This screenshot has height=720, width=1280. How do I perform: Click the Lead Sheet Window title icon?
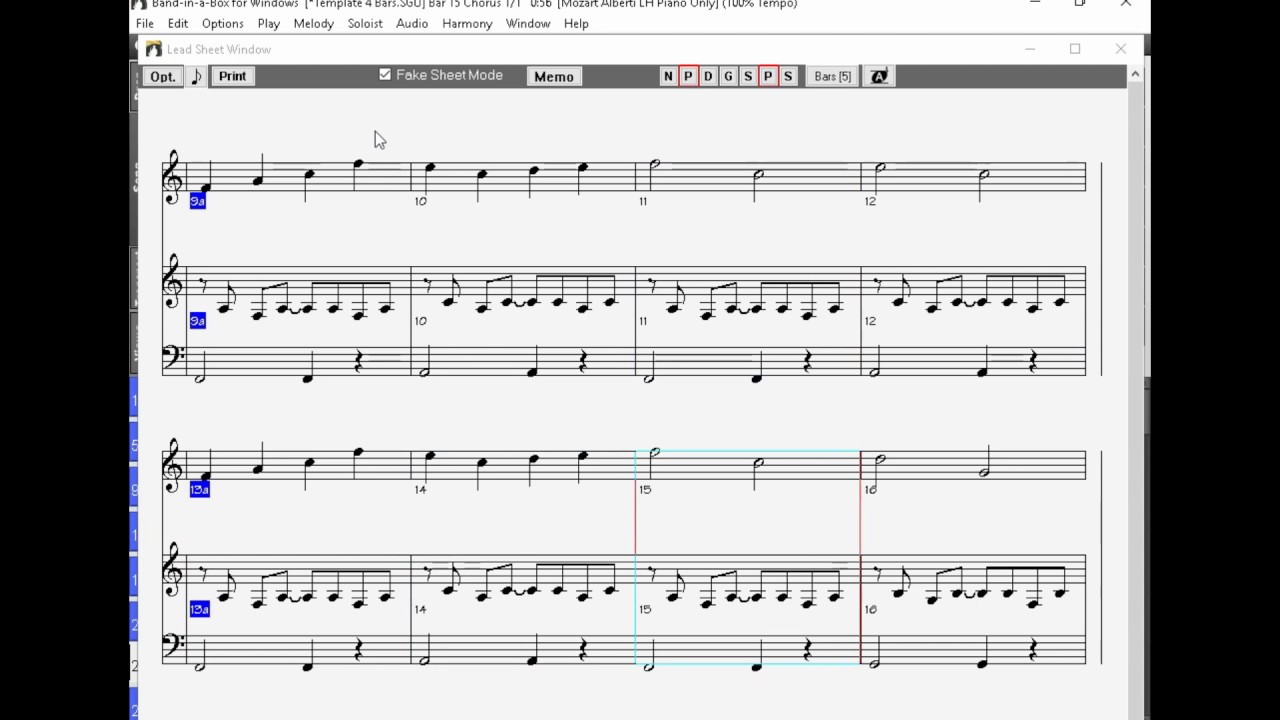[153, 49]
